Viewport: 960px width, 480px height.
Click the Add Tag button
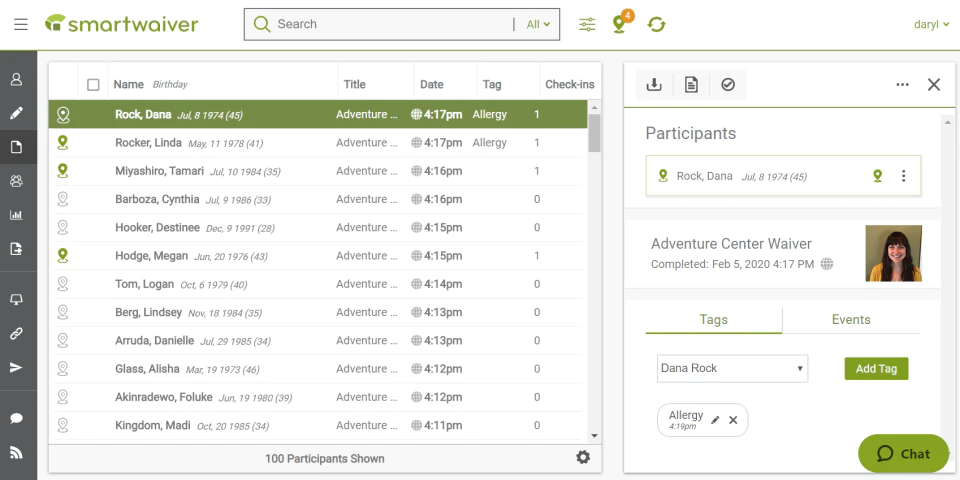(876, 368)
